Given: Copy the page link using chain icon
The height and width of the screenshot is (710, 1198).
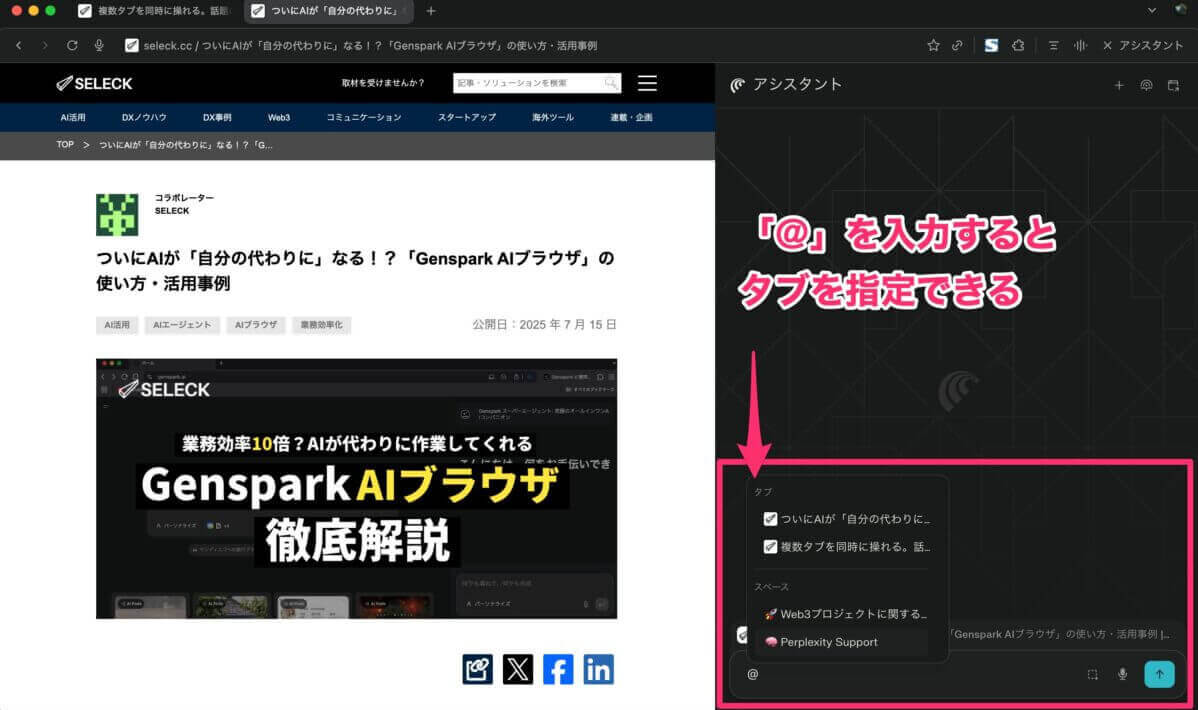Looking at the screenshot, I should (x=957, y=46).
